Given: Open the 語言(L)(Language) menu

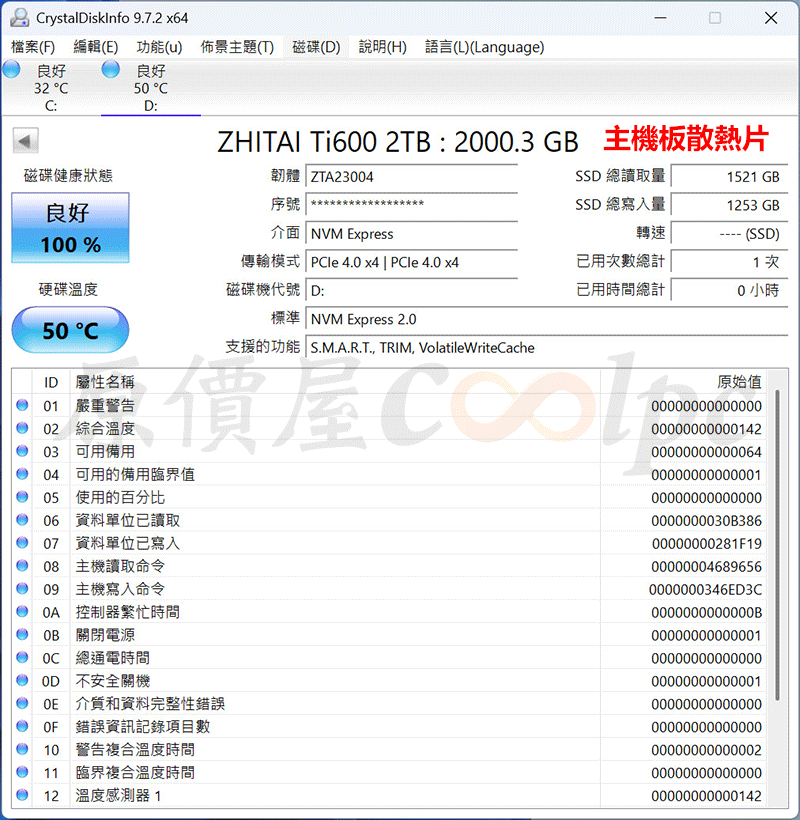Looking at the screenshot, I should 484,47.
